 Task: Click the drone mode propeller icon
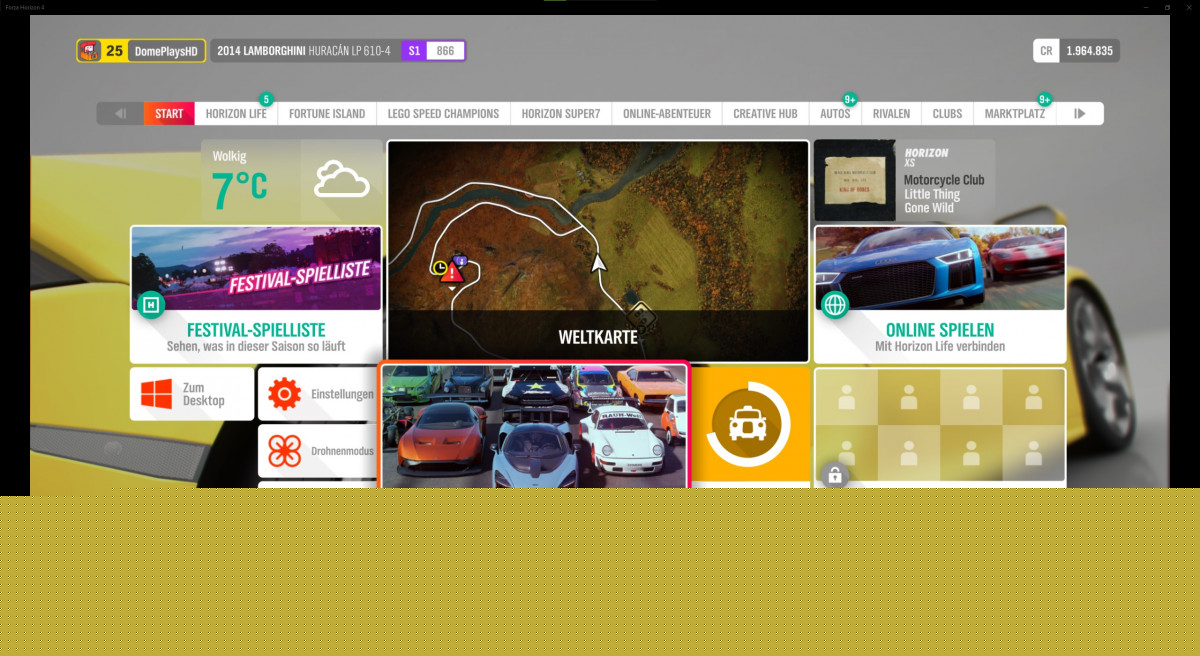[x=284, y=451]
